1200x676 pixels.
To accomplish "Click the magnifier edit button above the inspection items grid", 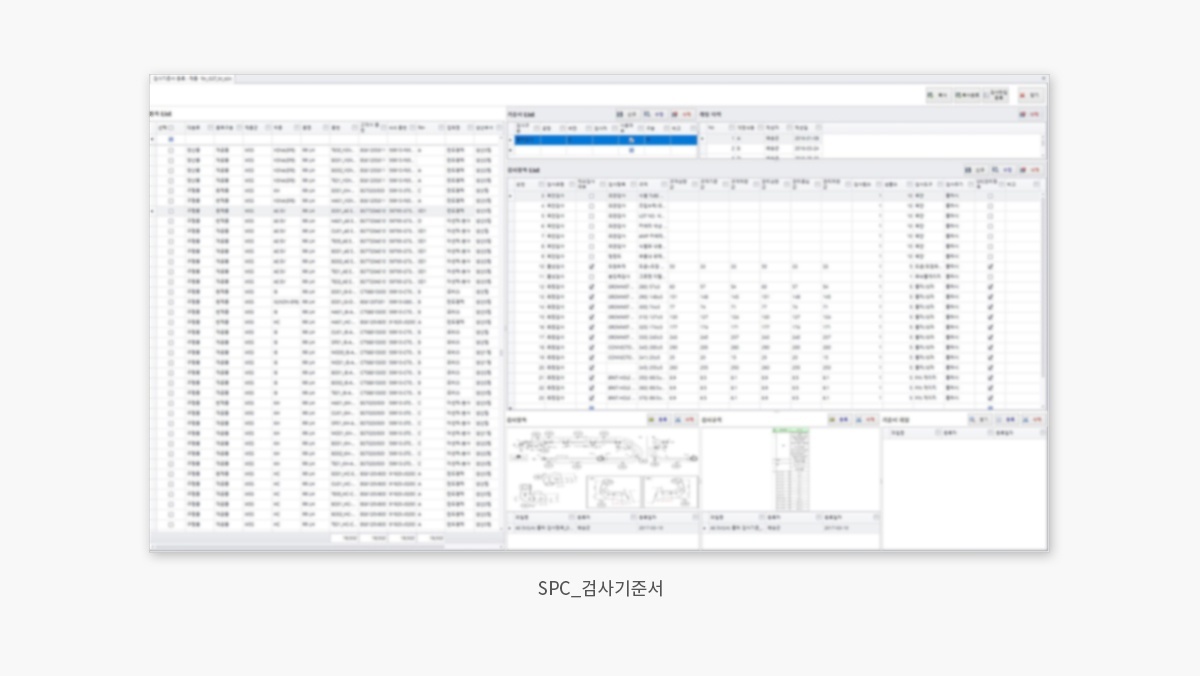I will click(1003, 170).
